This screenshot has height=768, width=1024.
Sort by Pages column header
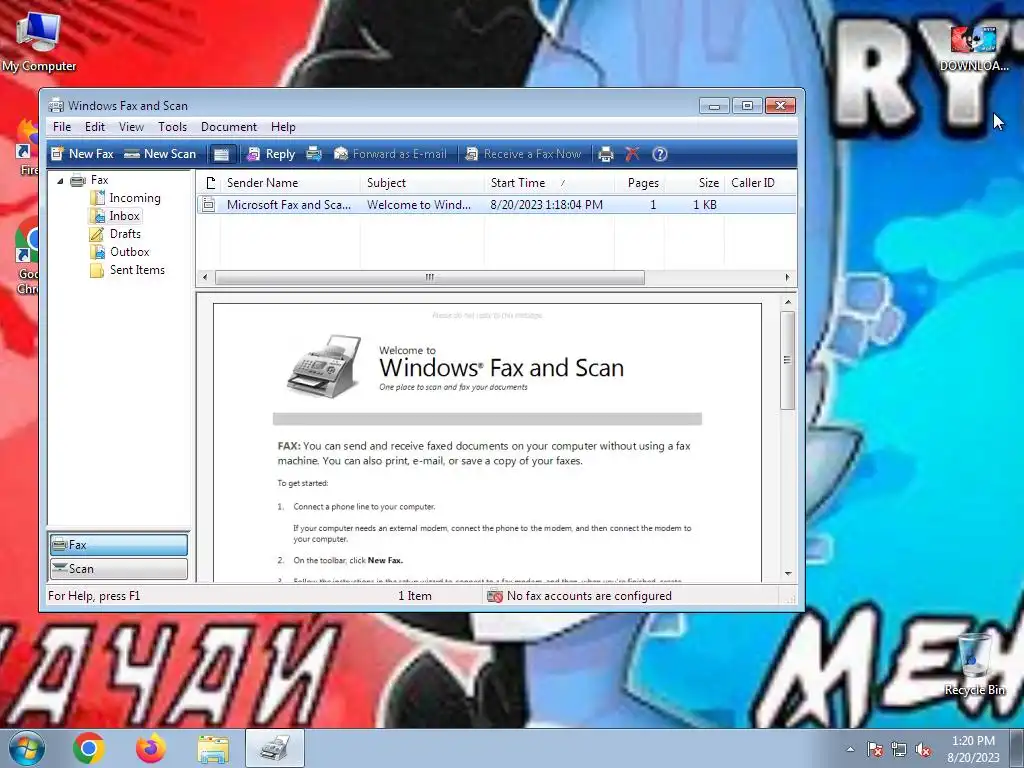[x=639, y=183]
